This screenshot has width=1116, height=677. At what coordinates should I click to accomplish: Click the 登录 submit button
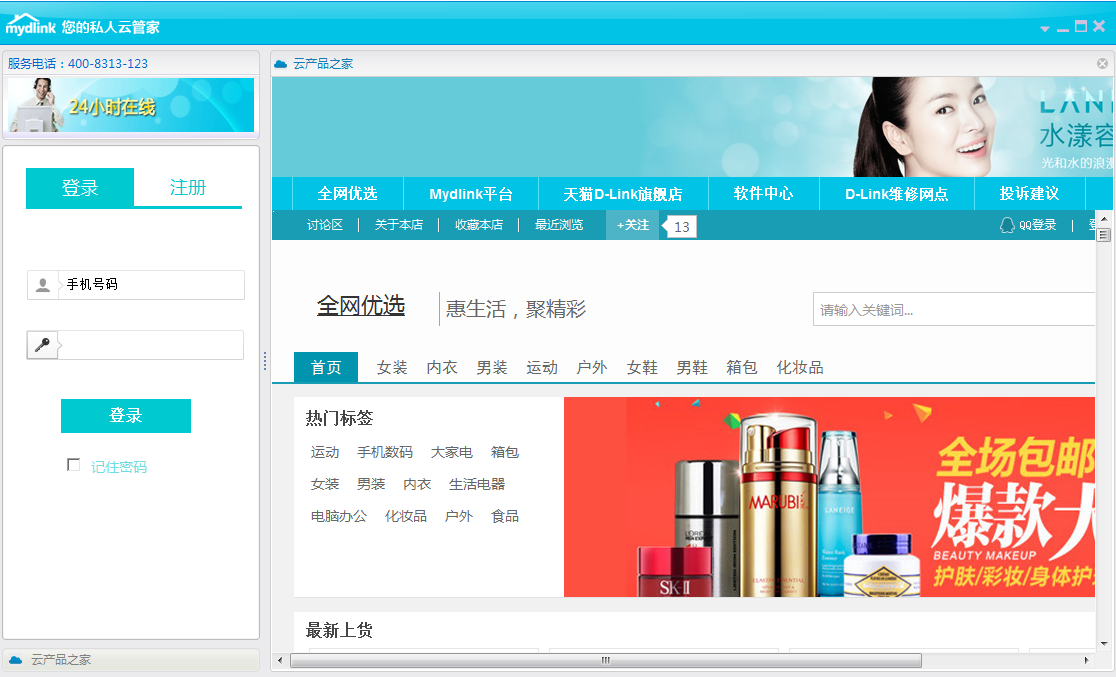[126, 416]
